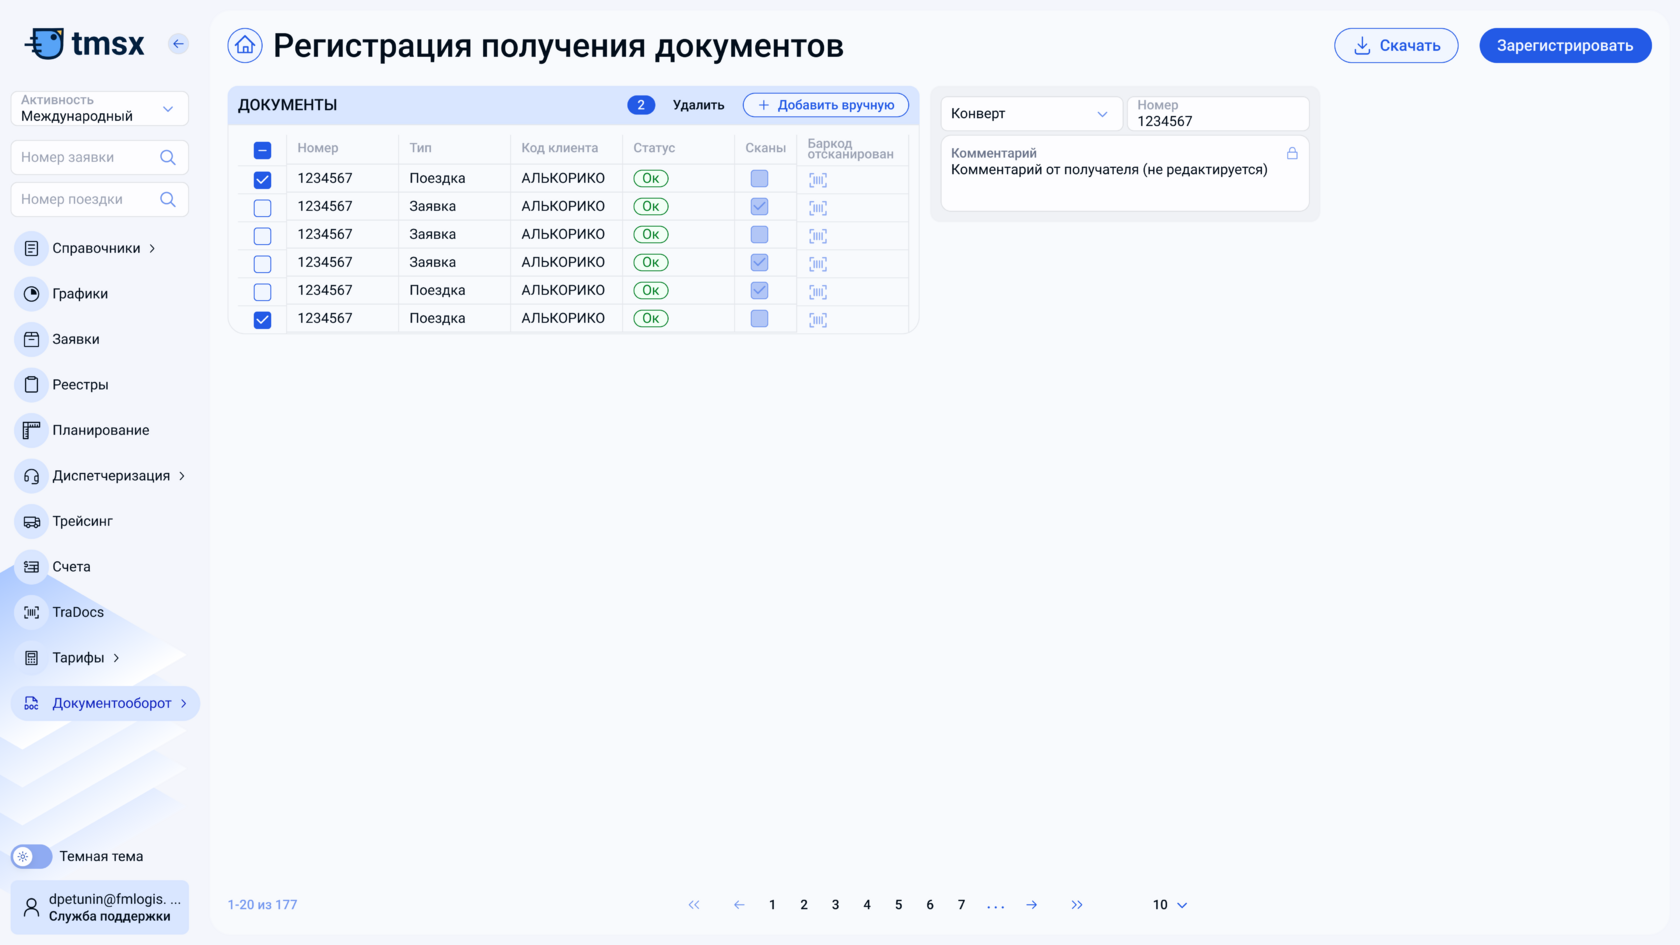1680x945 pixels.
Task: Open the Реестры clipboard icon
Action: coord(32,385)
